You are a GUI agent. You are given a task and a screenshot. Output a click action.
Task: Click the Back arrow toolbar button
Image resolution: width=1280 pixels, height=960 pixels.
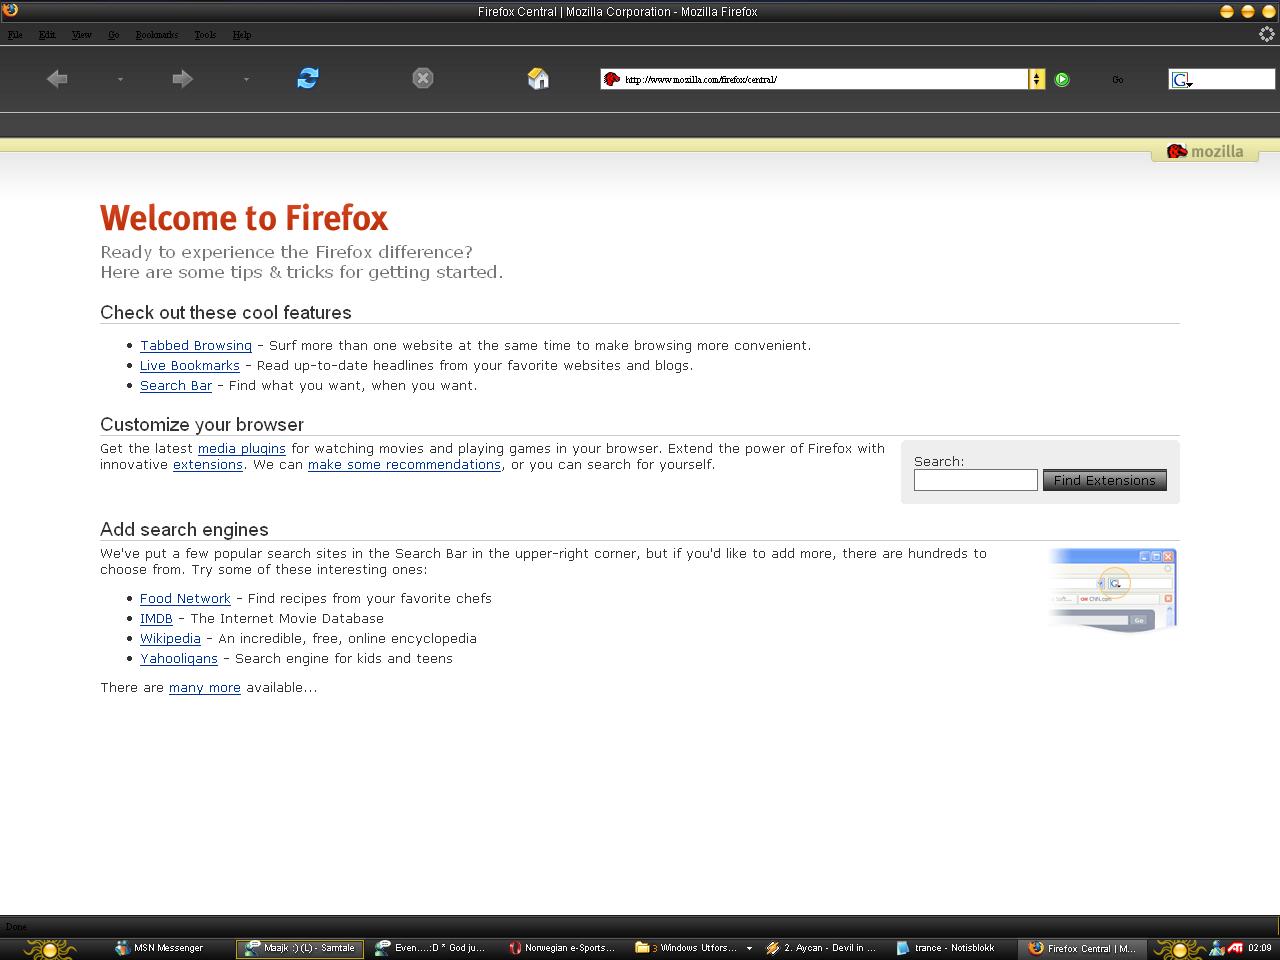pyautogui.click(x=57, y=79)
